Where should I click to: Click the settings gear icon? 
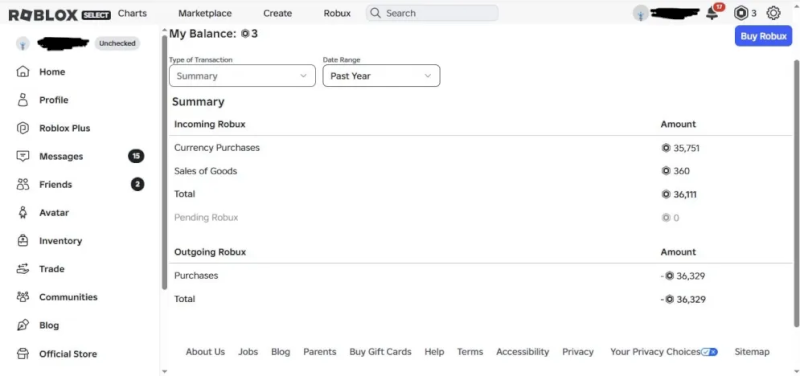click(773, 13)
